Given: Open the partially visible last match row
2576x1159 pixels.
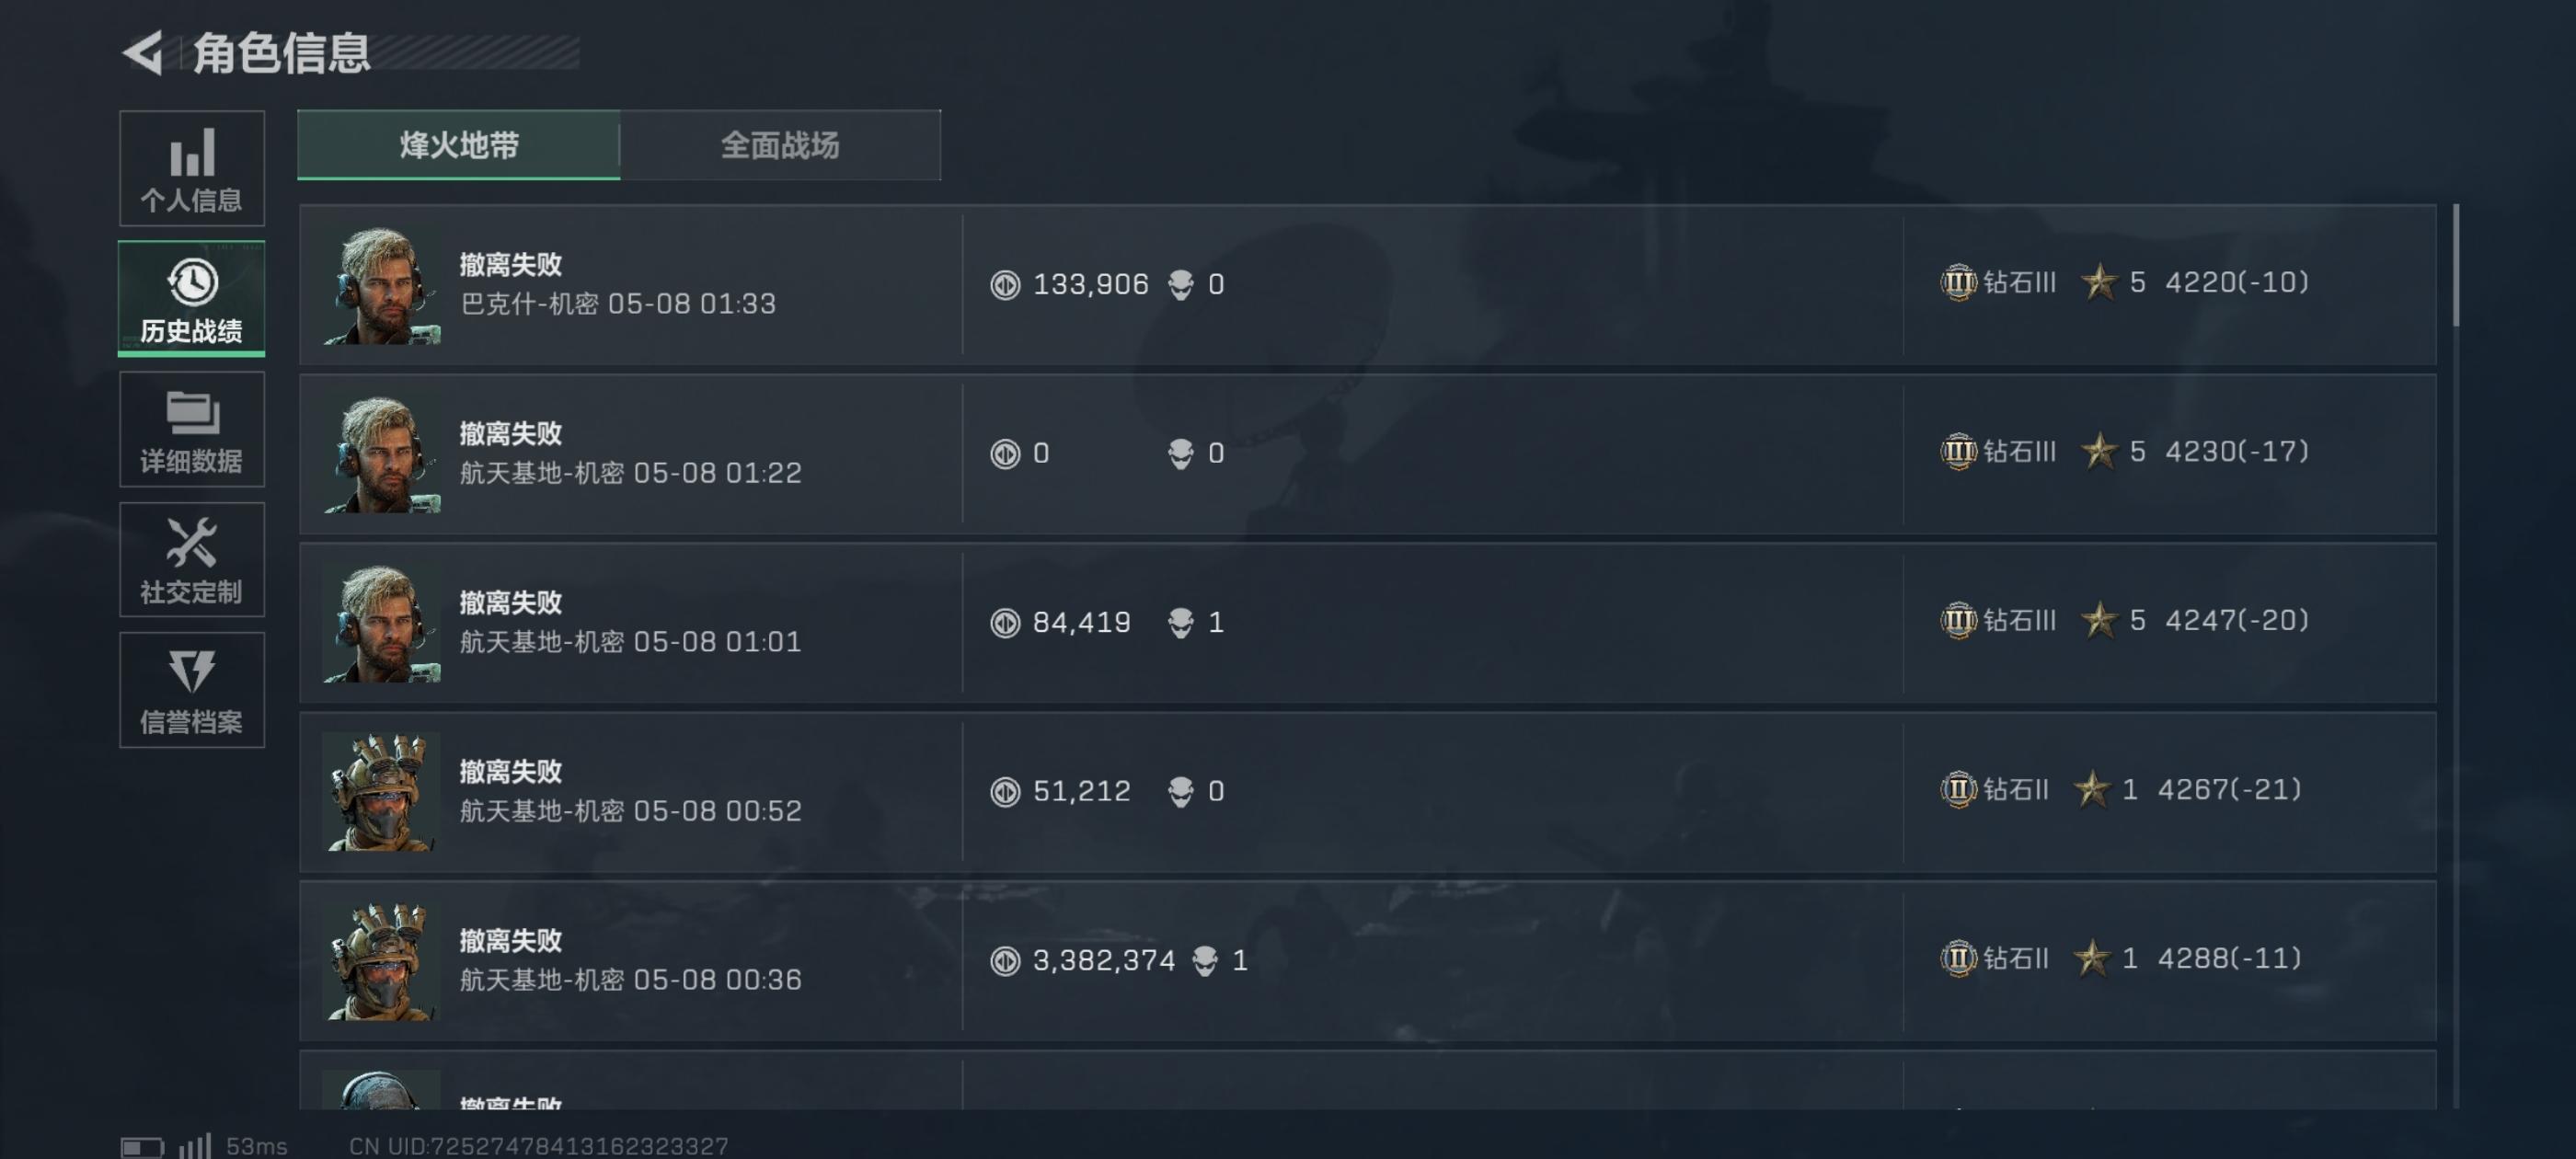Looking at the screenshot, I should click(1367, 1080).
